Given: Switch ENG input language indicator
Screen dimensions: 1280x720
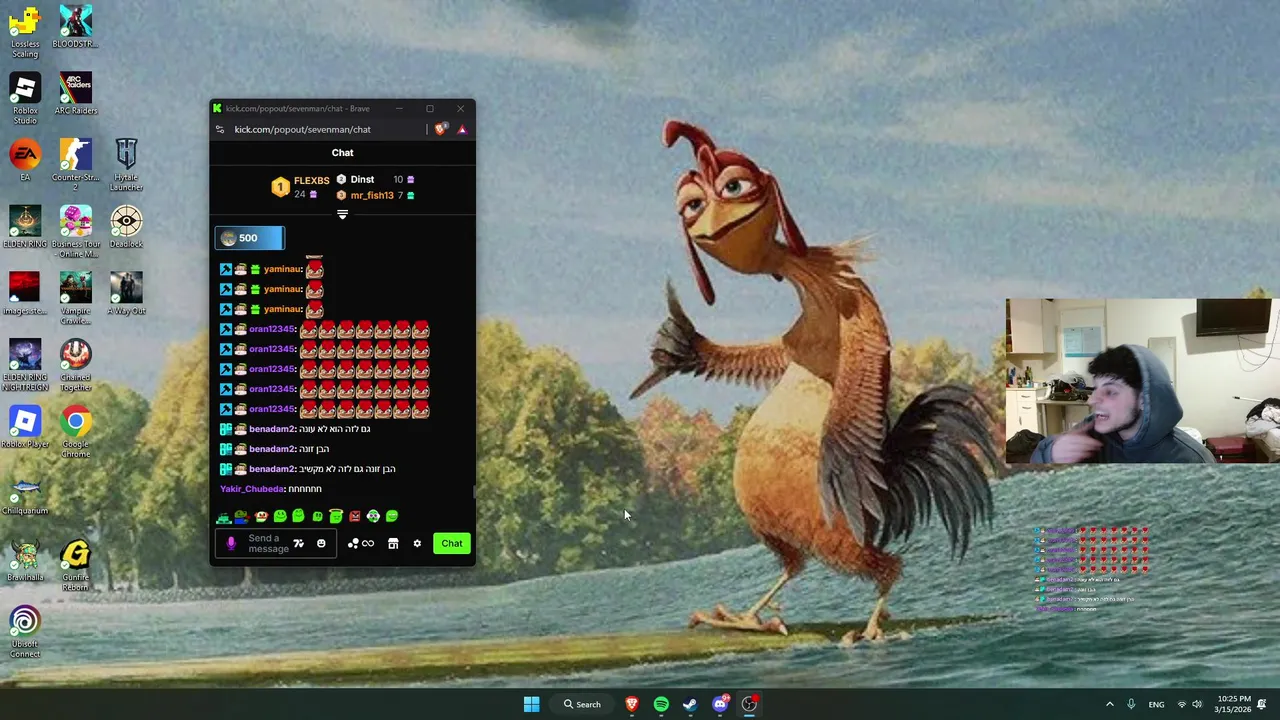Looking at the screenshot, I should click(x=1156, y=704).
